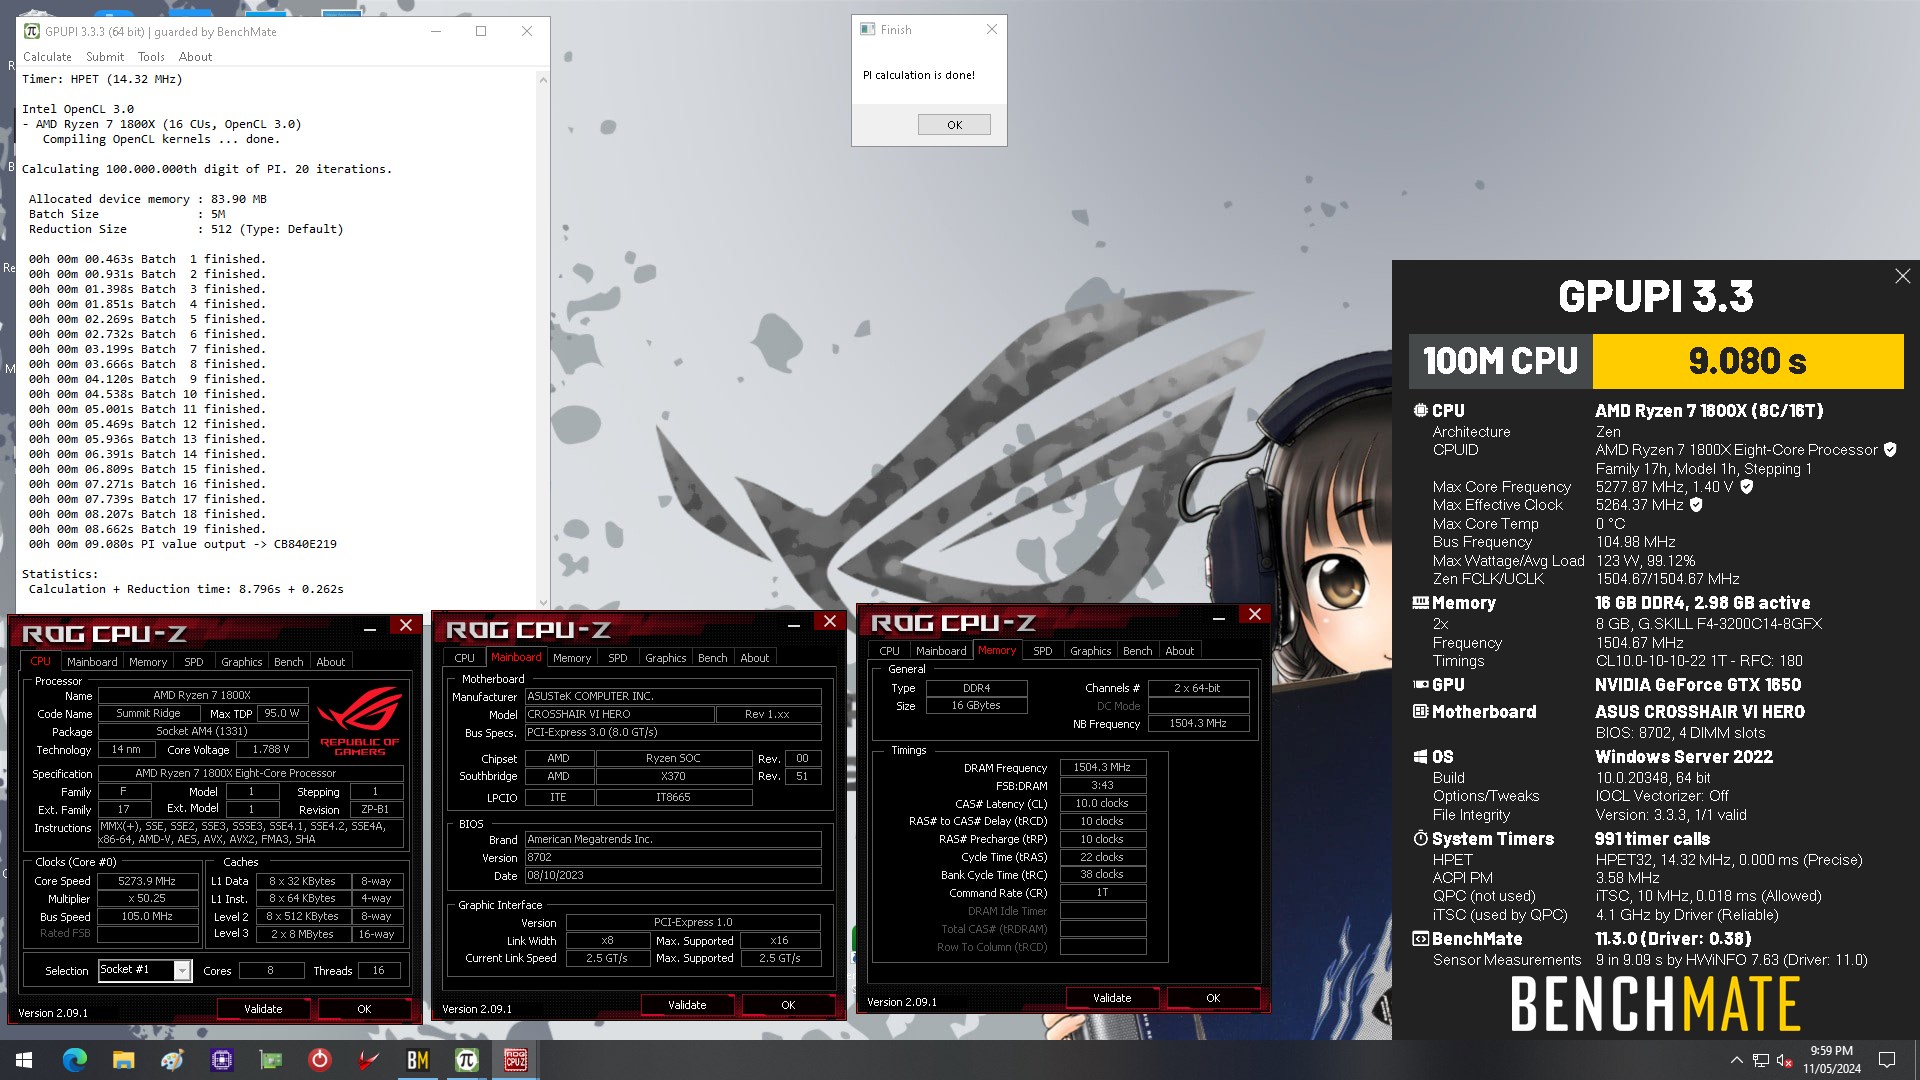Switch to BenchMate via the BM taskbar icon
The height and width of the screenshot is (1080, 1920).
point(417,1060)
